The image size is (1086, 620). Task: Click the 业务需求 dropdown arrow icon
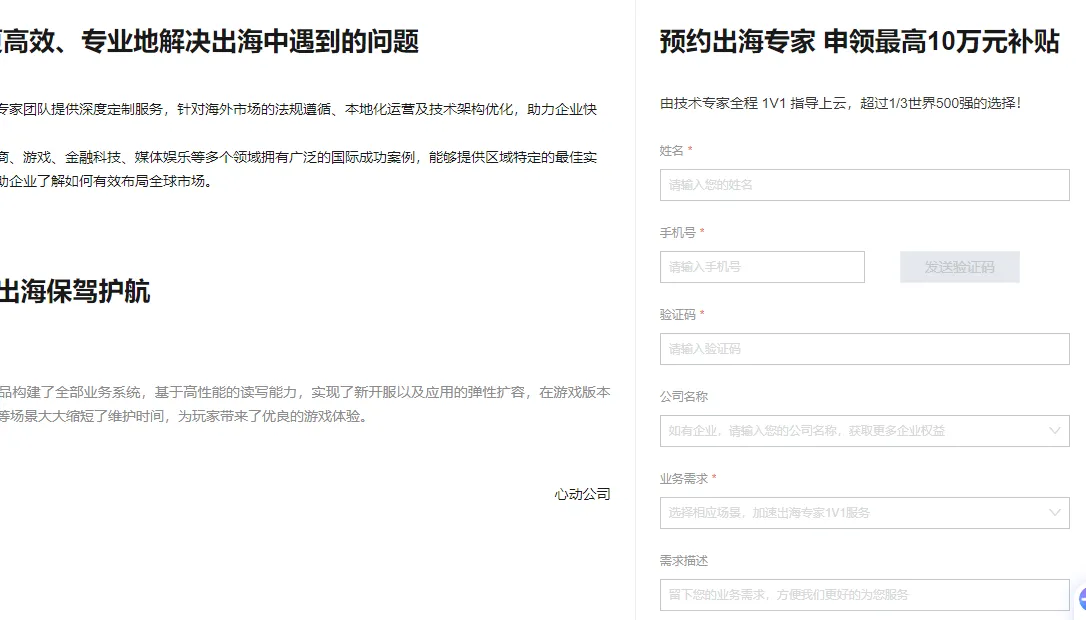click(x=1057, y=513)
